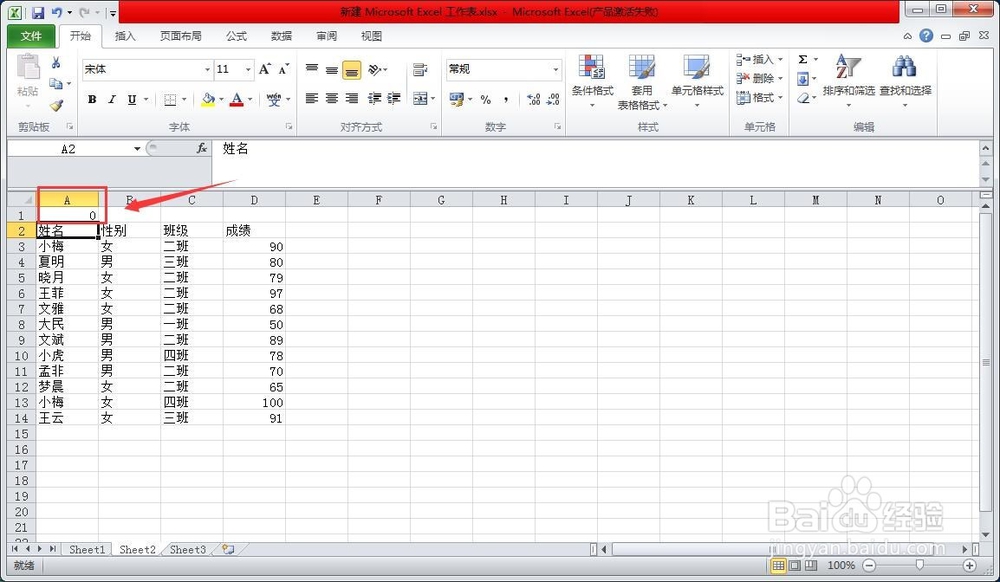1000x582 pixels.
Task: Open 查找和选择 find and select
Action: 905,80
